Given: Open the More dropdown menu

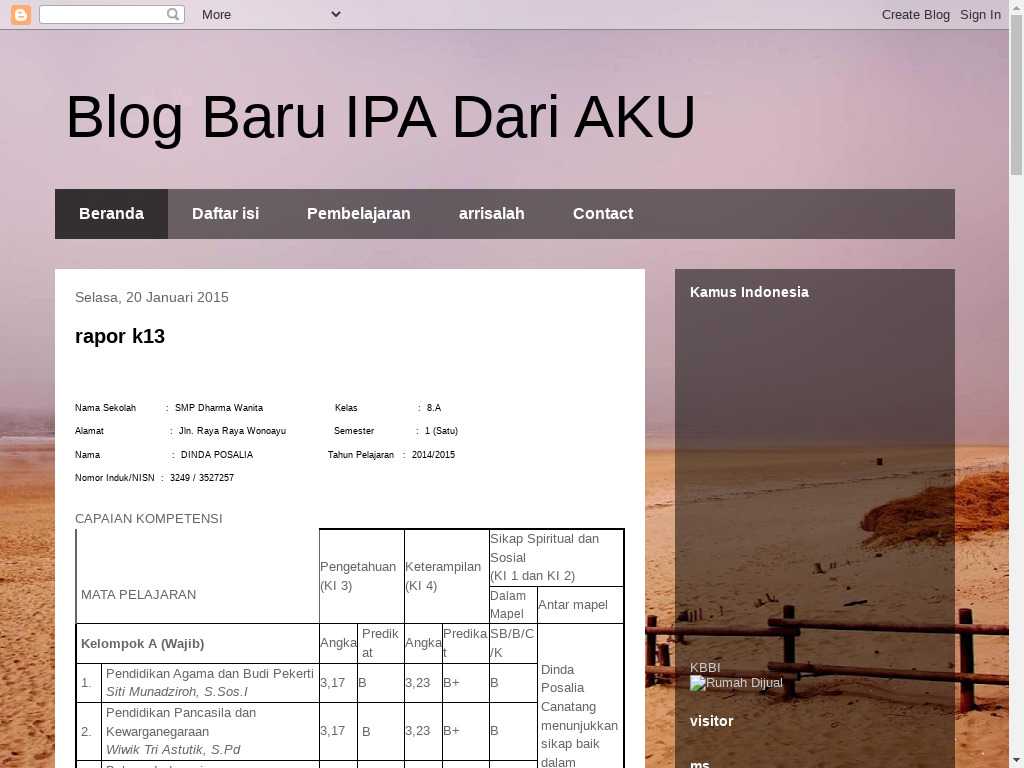Looking at the screenshot, I should coord(270,14).
